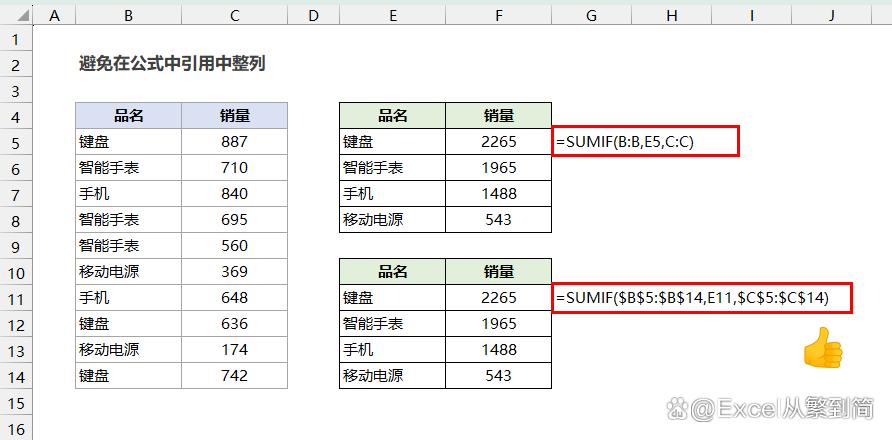Select cell containing 742
Viewport: 892px width, 440px height.
(x=234, y=376)
